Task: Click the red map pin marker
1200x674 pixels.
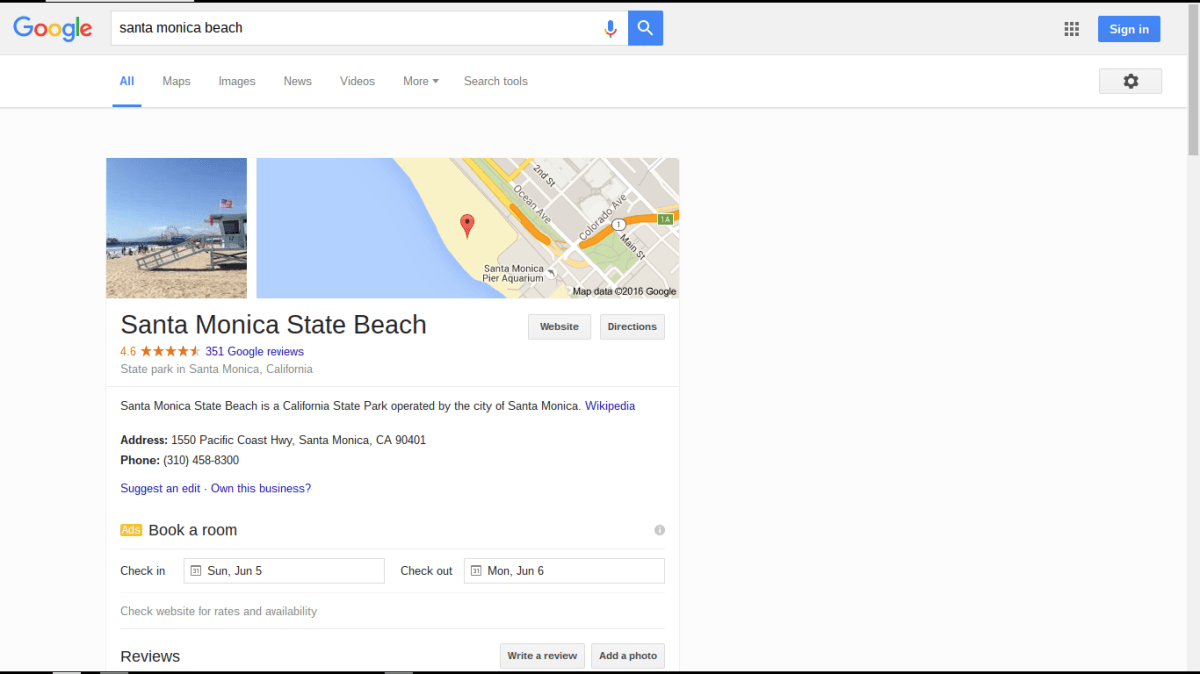Action: pos(467,225)
